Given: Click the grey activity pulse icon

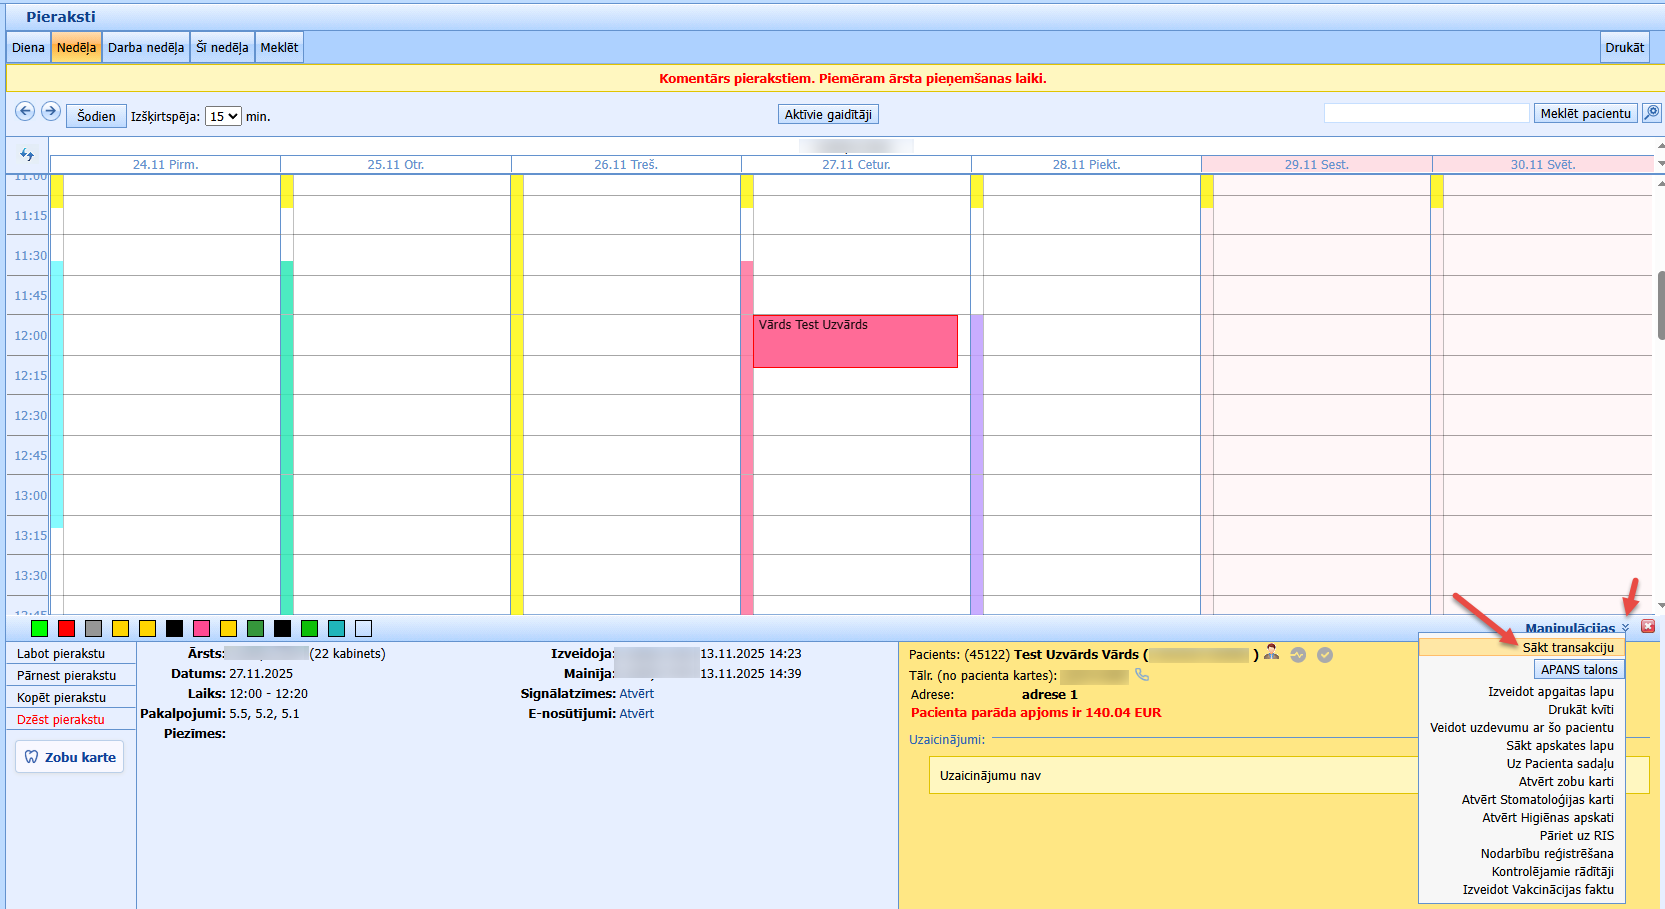Looking at the screenshot, I should pyautogui.click(x=1298, y=655).
